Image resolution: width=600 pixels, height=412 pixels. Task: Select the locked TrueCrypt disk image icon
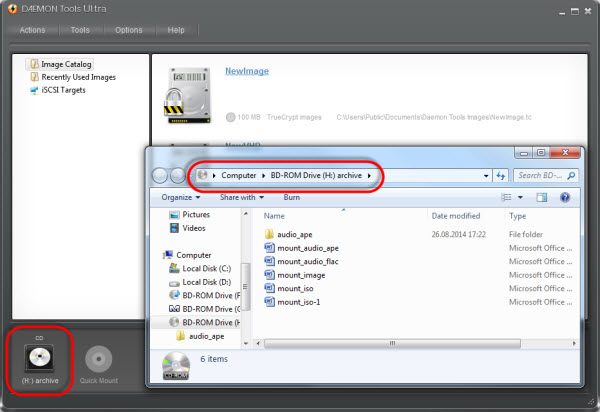coord(188,95)
